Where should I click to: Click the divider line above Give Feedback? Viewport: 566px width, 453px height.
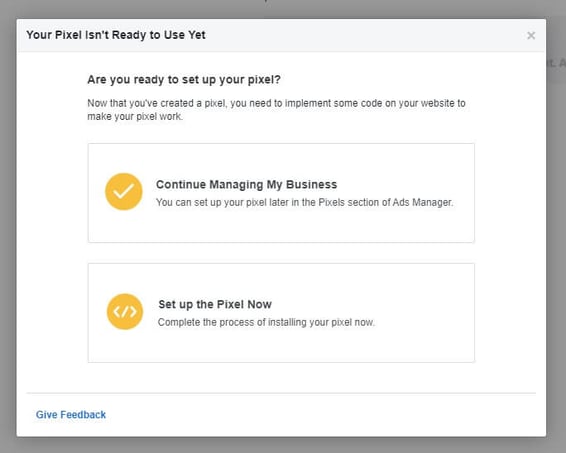(x=281, y=393)
